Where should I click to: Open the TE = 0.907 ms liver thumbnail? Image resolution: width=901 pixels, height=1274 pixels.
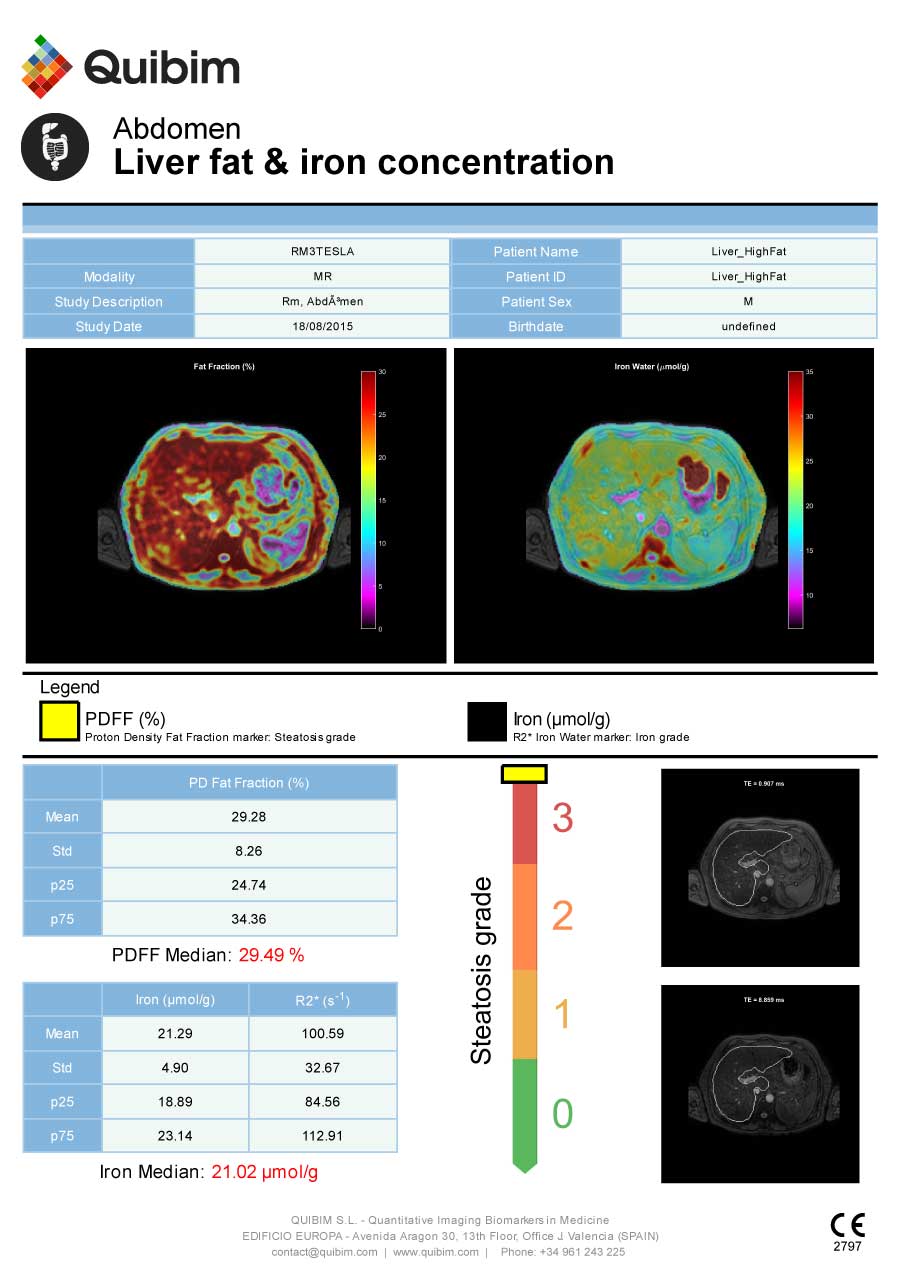pos(760,867)
